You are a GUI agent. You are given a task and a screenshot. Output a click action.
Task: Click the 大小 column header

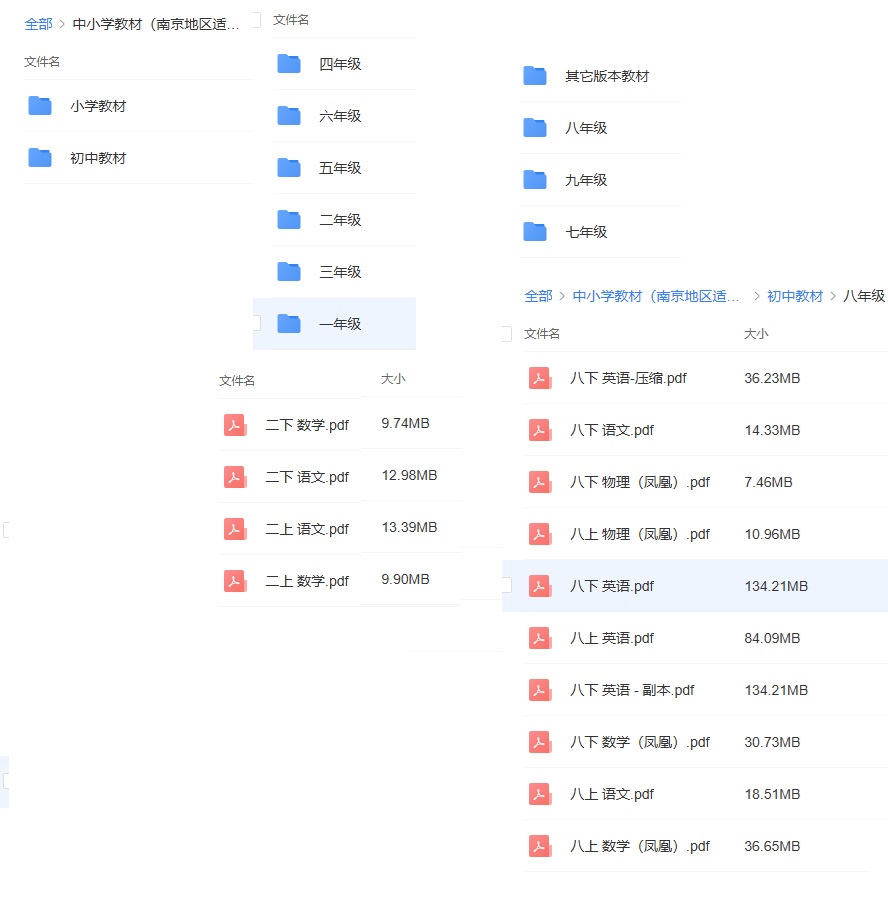pos(757,333)
